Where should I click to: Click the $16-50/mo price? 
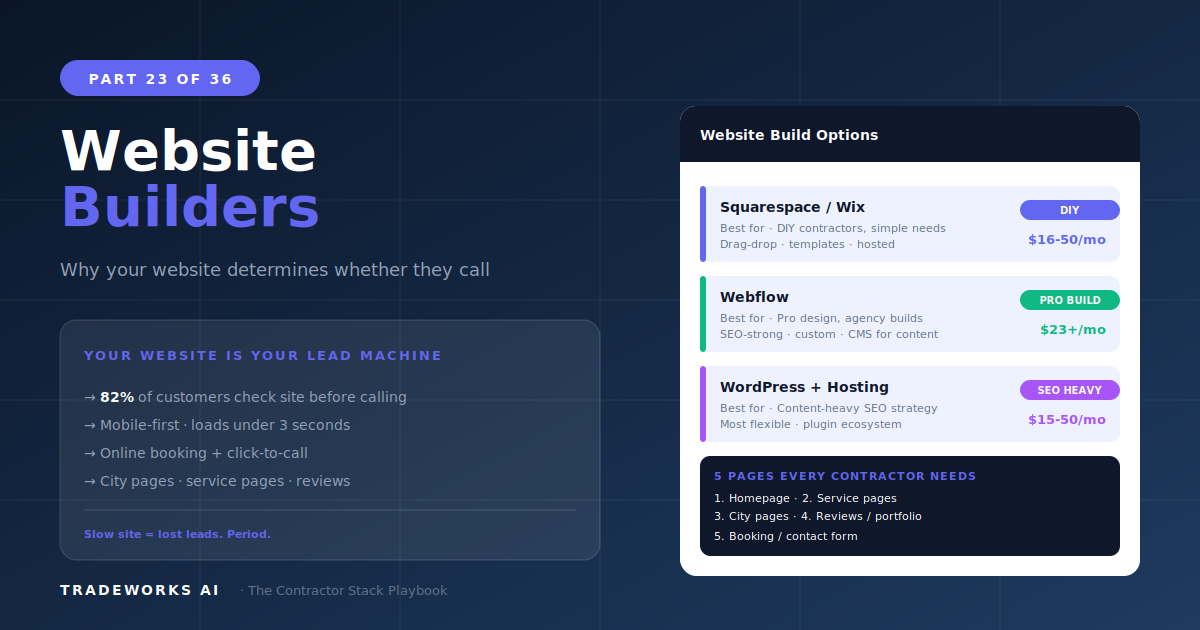[x=1067, y=240]
